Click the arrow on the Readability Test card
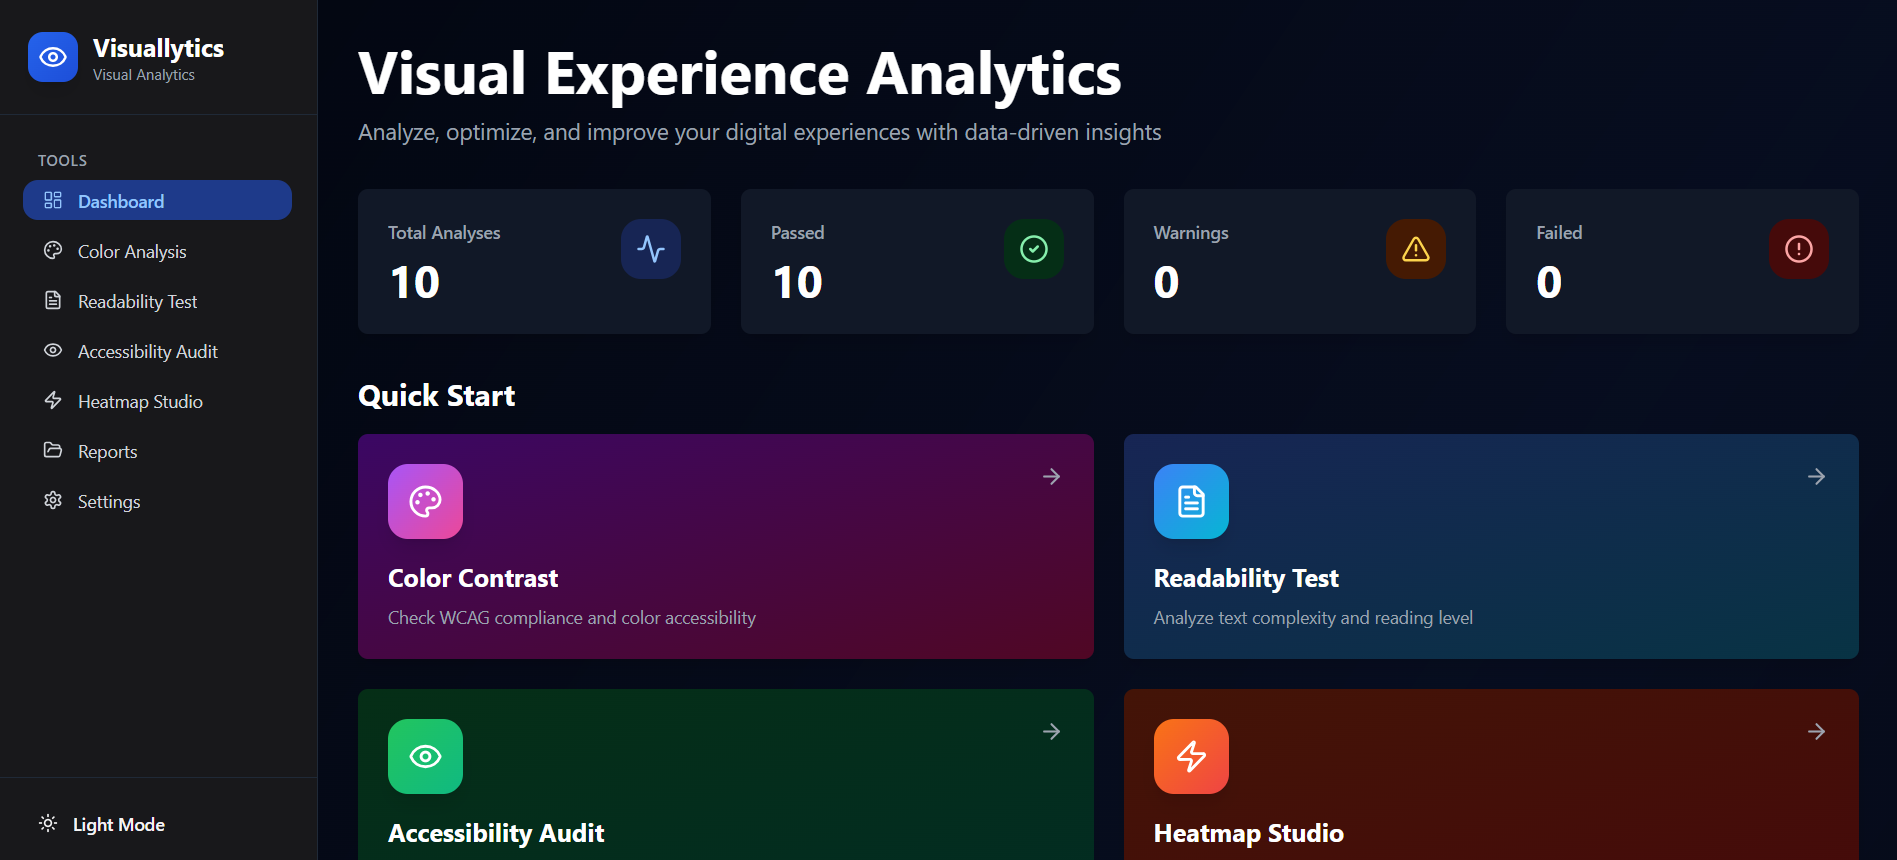This screenshot has height=860, width=1897. tap(1817, 477)
